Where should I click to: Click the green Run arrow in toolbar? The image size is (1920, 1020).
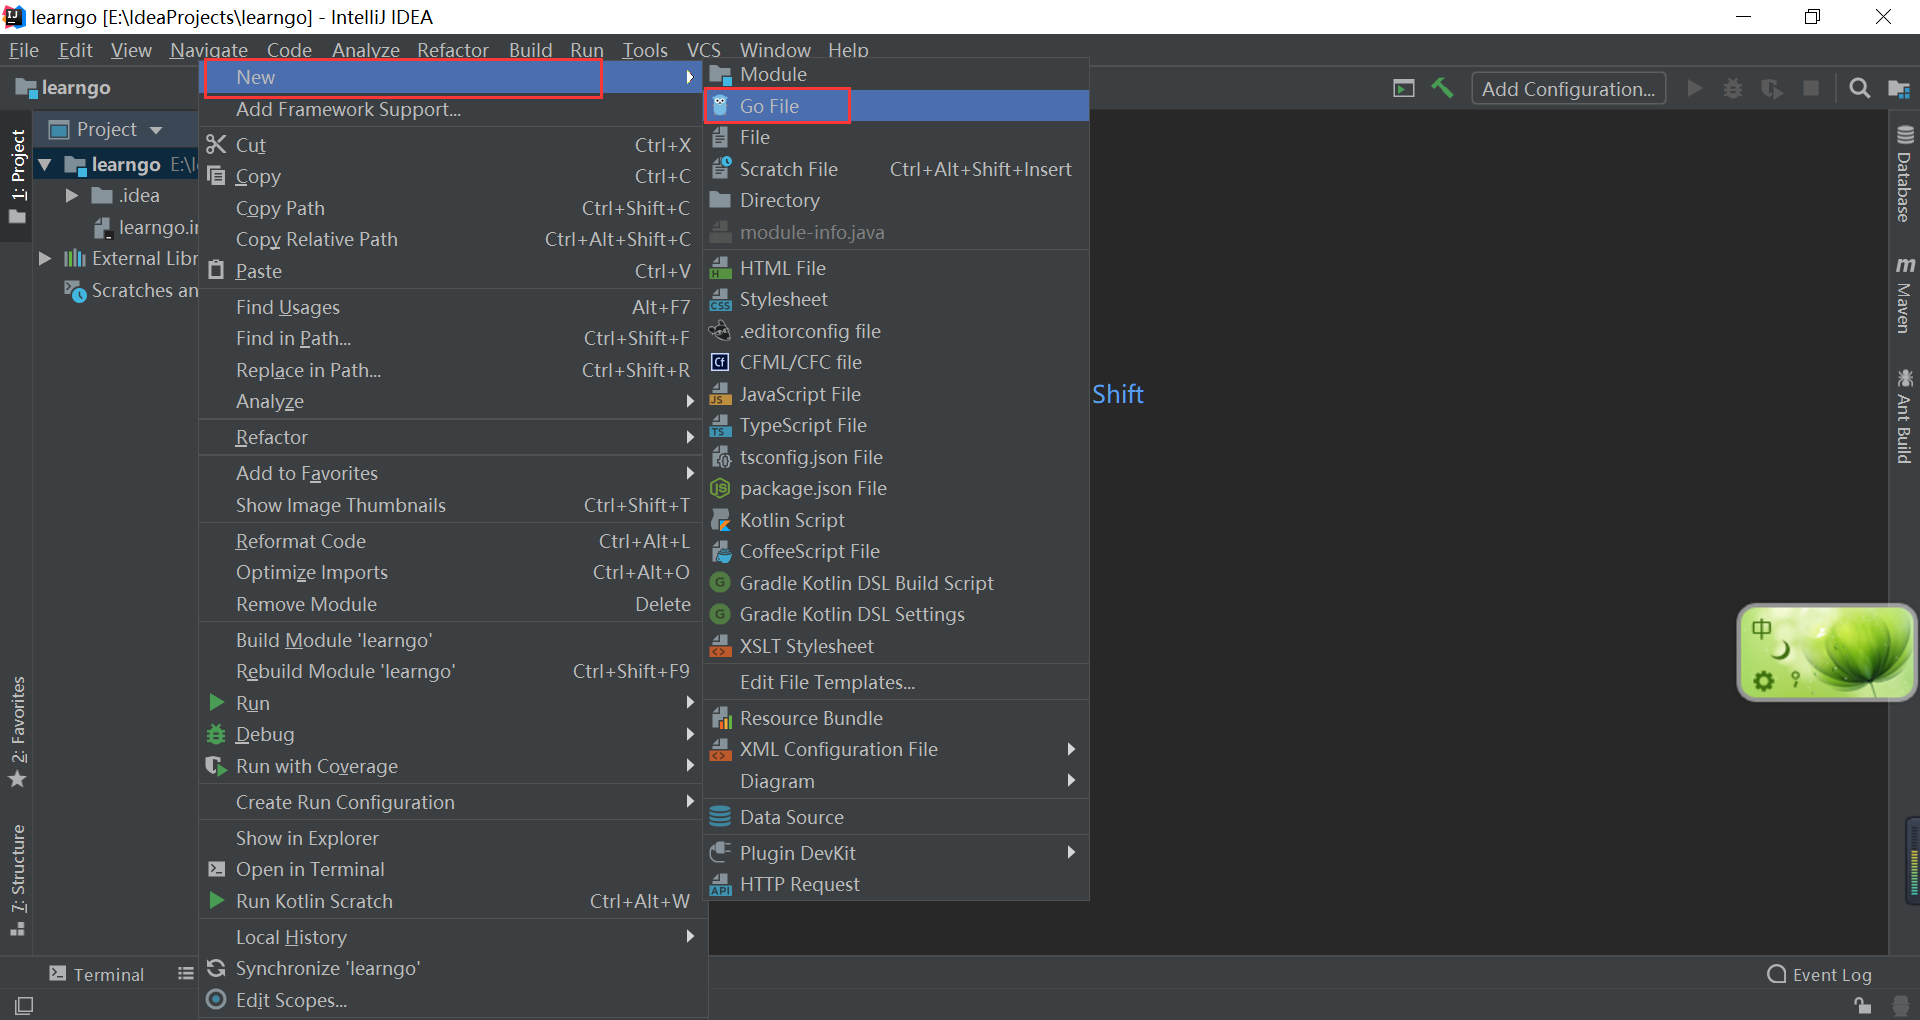tap(1694, 88)
